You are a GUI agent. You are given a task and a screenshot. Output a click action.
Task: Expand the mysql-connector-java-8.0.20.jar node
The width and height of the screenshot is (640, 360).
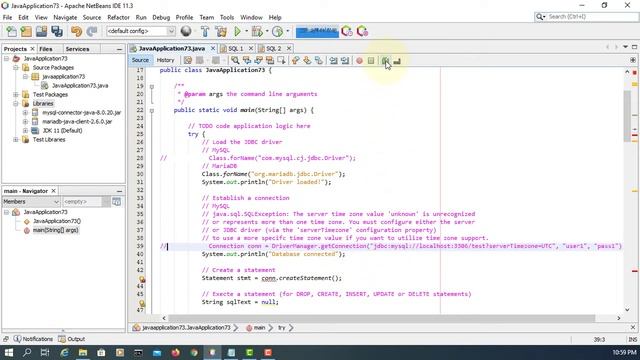click(x=25, y=113)
